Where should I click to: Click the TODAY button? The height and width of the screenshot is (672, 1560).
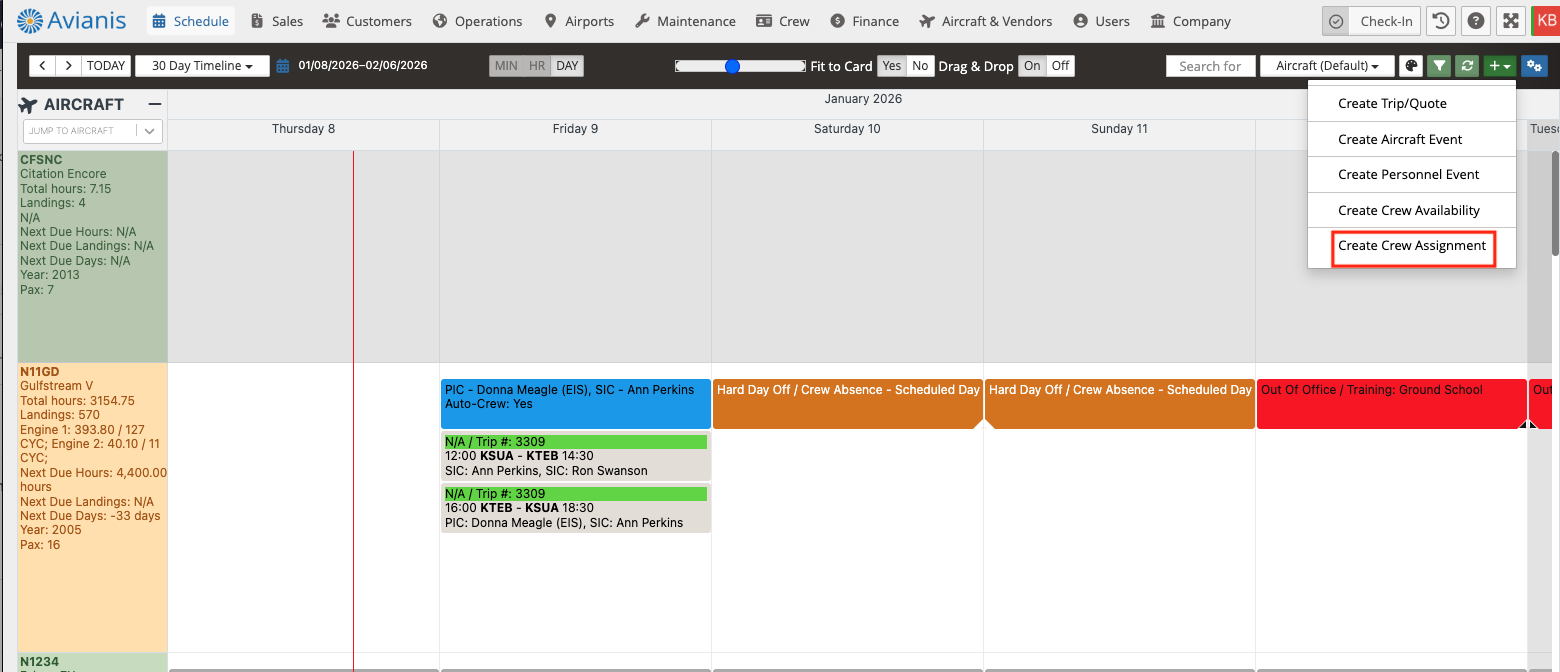106,66
